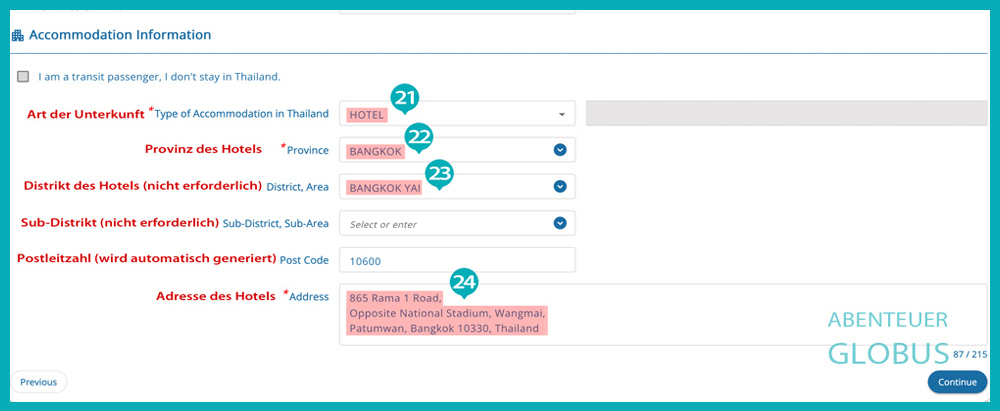Click the "Select or enter" Sub-District placeholder
Screen dimensions: 1000x411
tap(383, 224)
